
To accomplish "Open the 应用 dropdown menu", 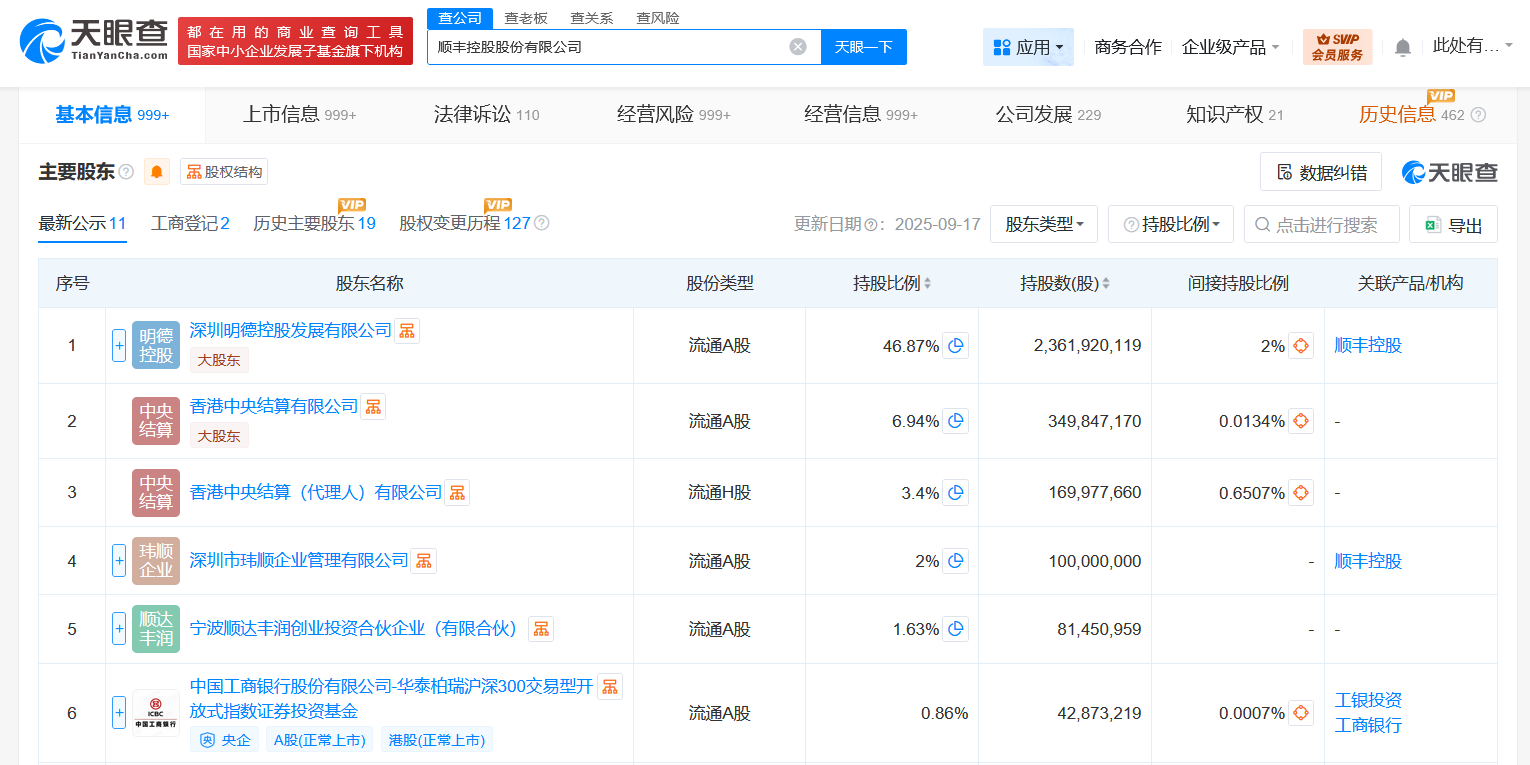I will point(1027,47).
